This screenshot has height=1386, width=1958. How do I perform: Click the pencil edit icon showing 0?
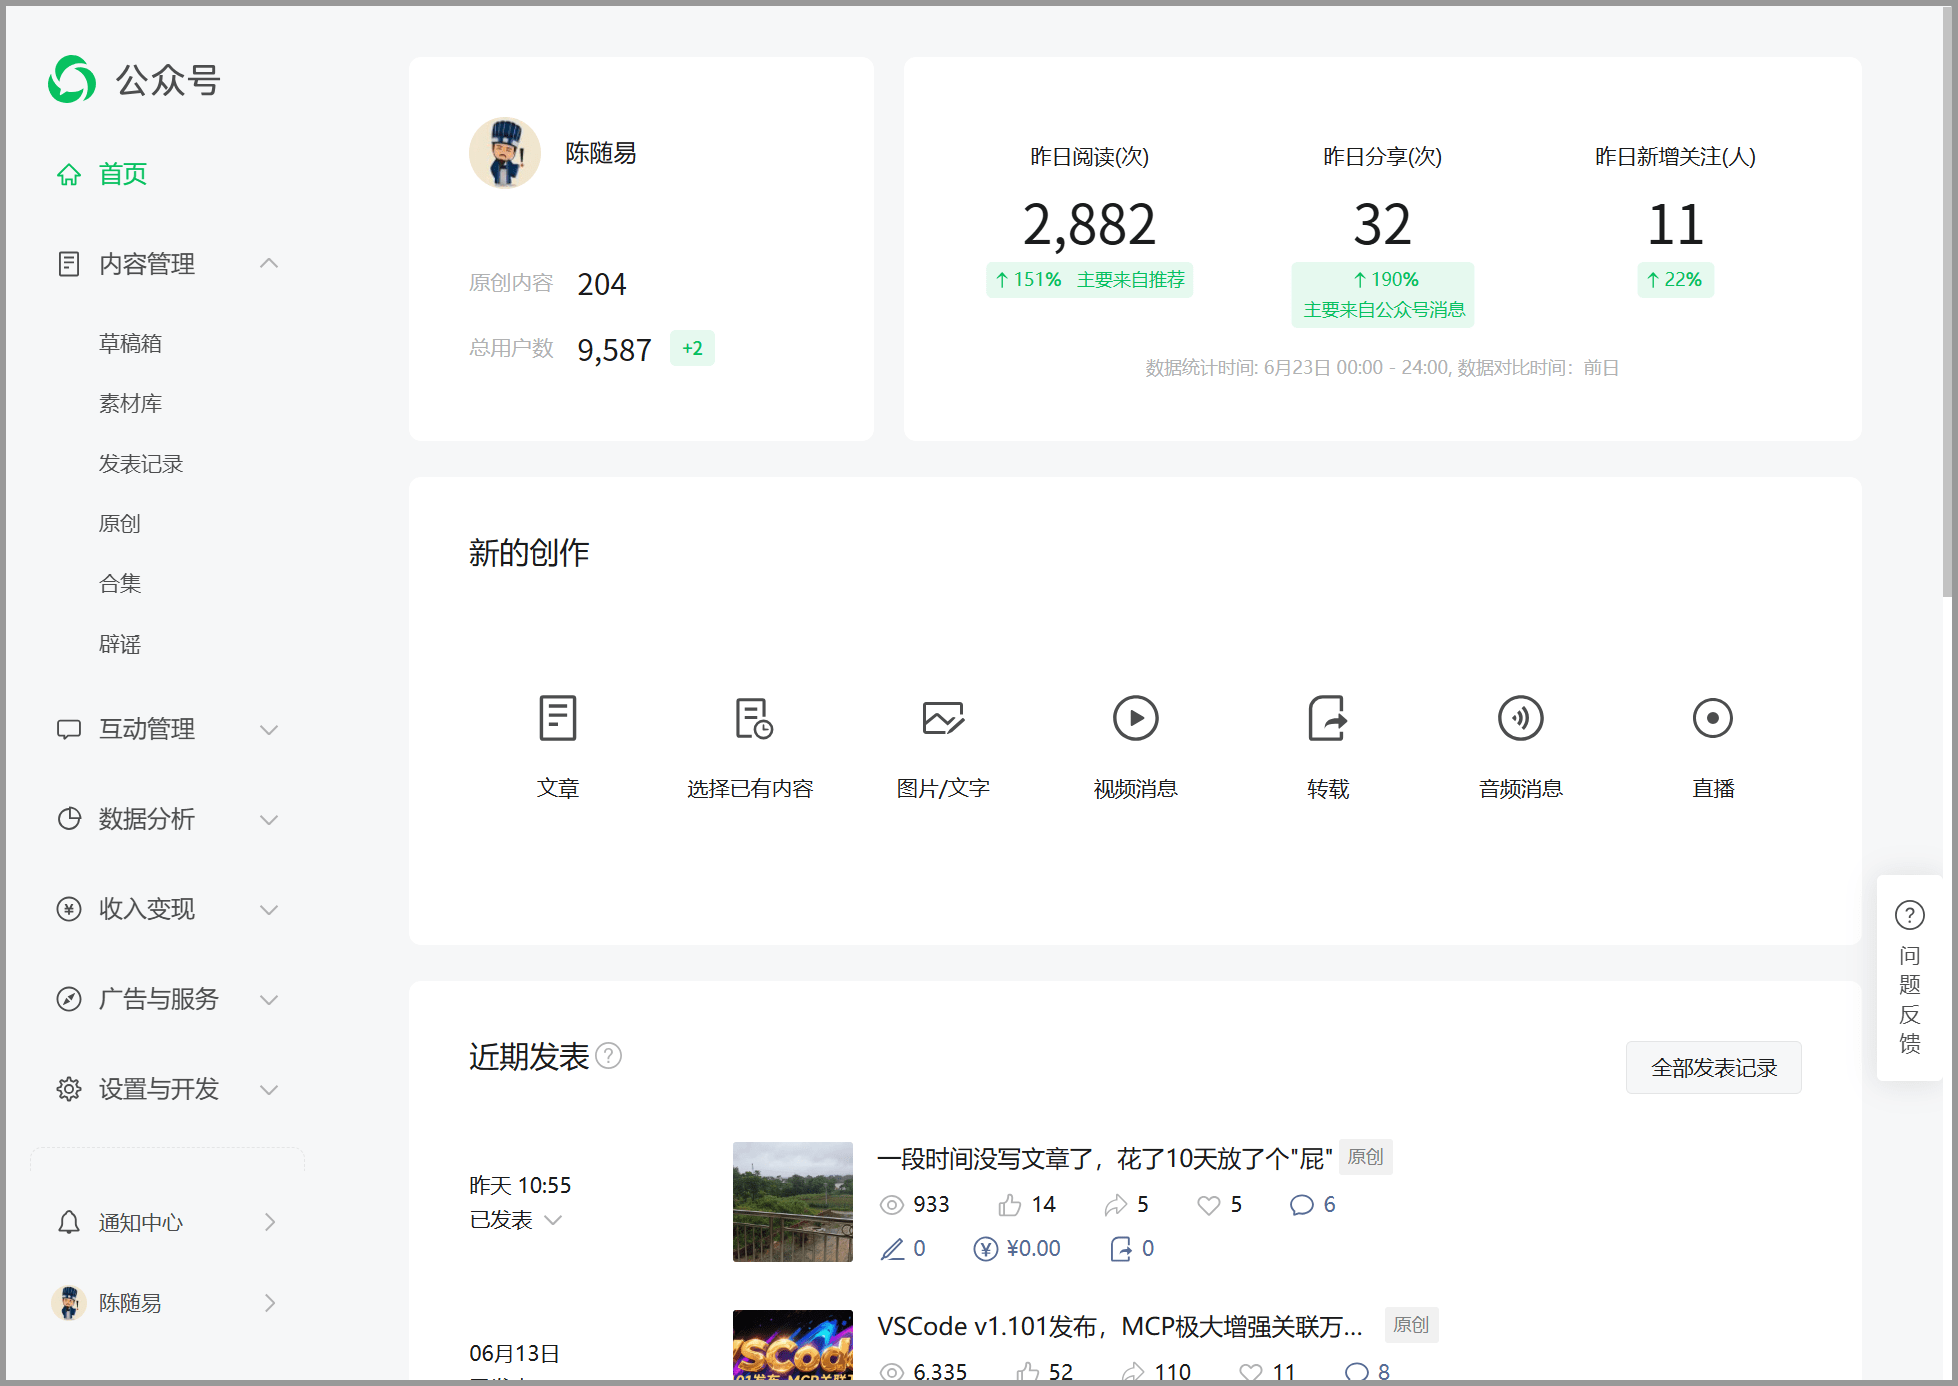pos(892,1249)
